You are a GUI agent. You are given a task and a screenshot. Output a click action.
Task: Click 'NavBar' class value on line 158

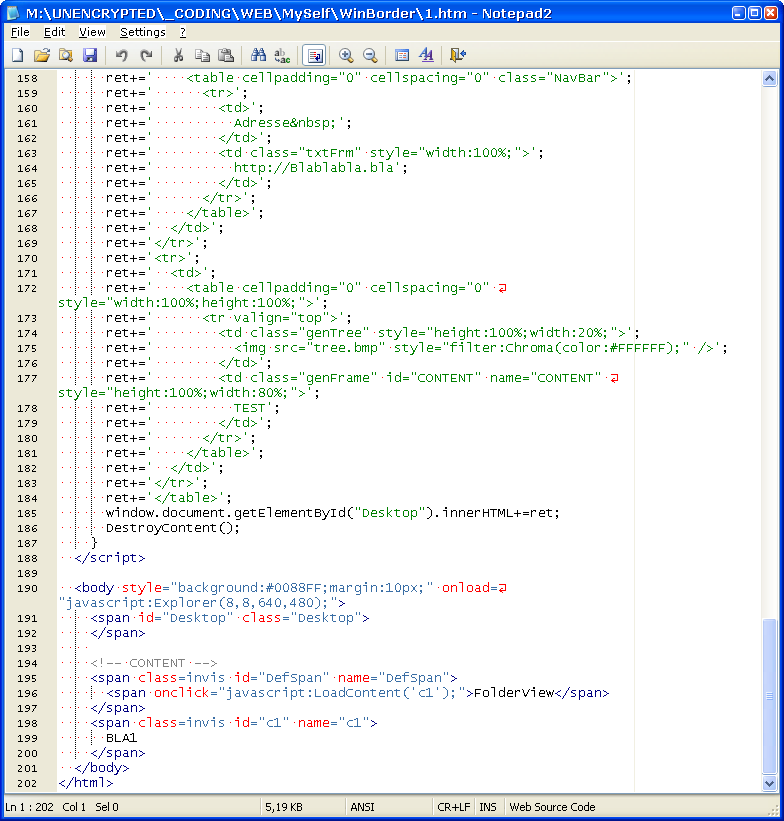(577, 78)
